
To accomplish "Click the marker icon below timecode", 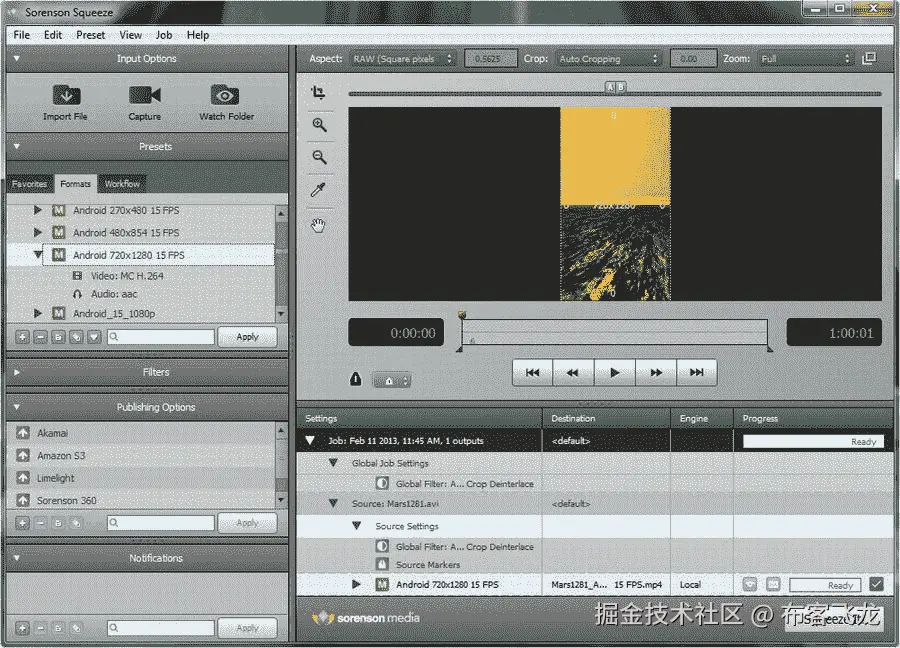I will point(356,379).
